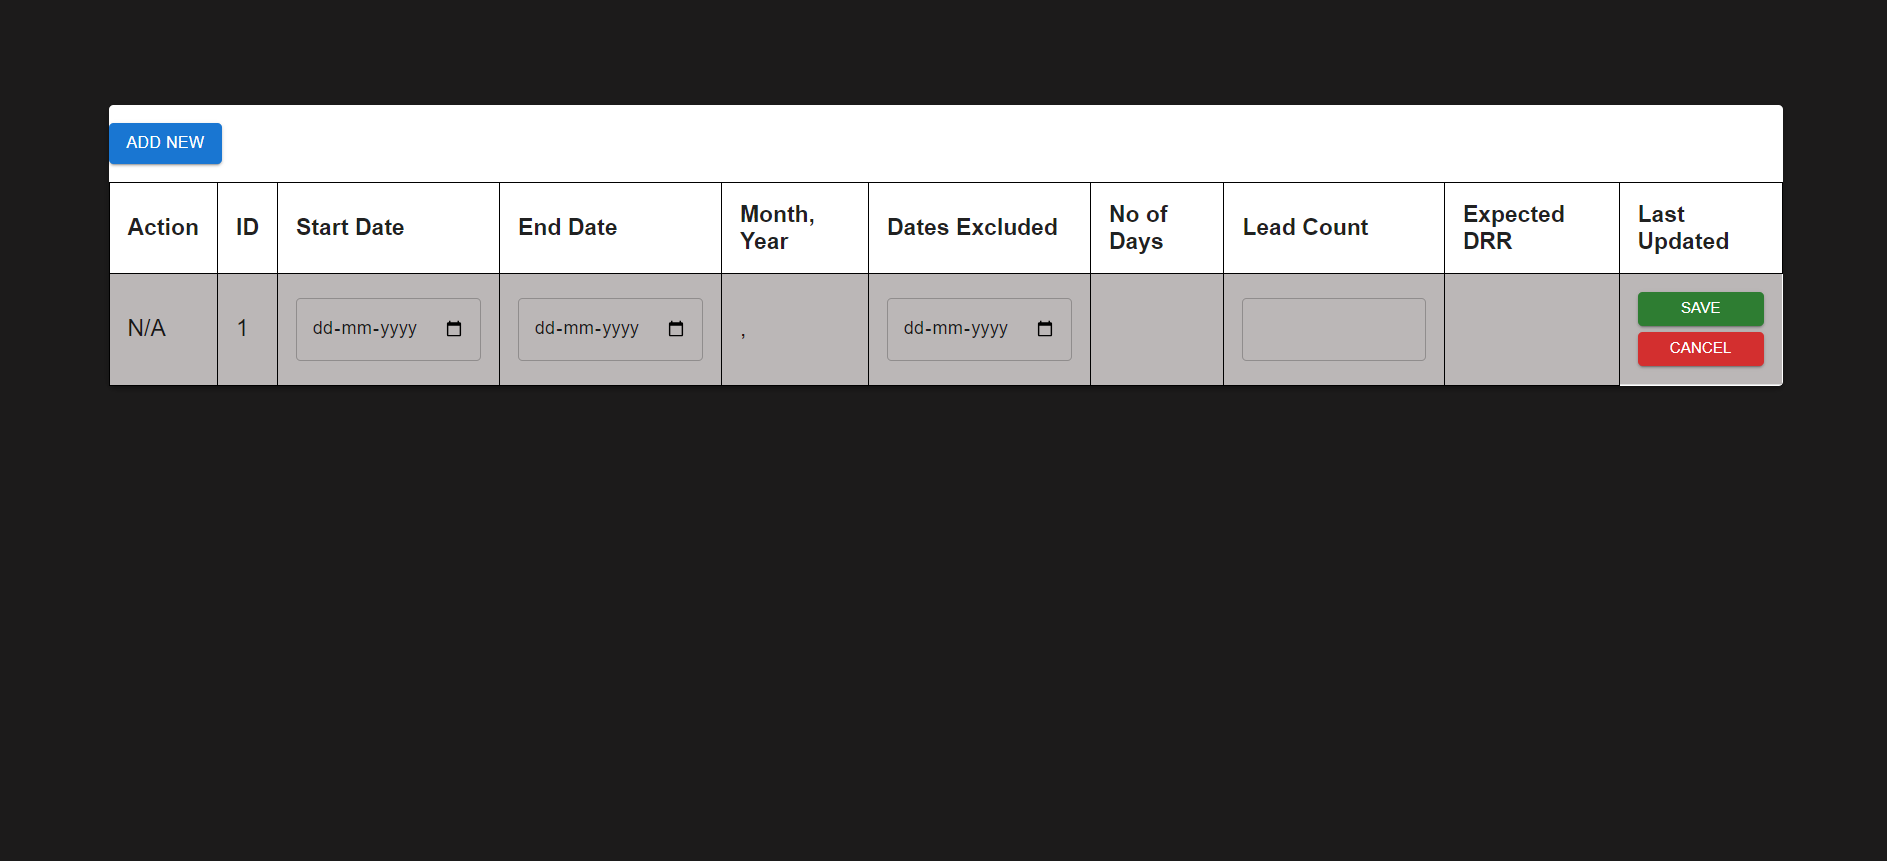The image size is (1887, 861).
Task: Select the No of Days column header
Action: pyautogui.click(x=1137, y=227)
